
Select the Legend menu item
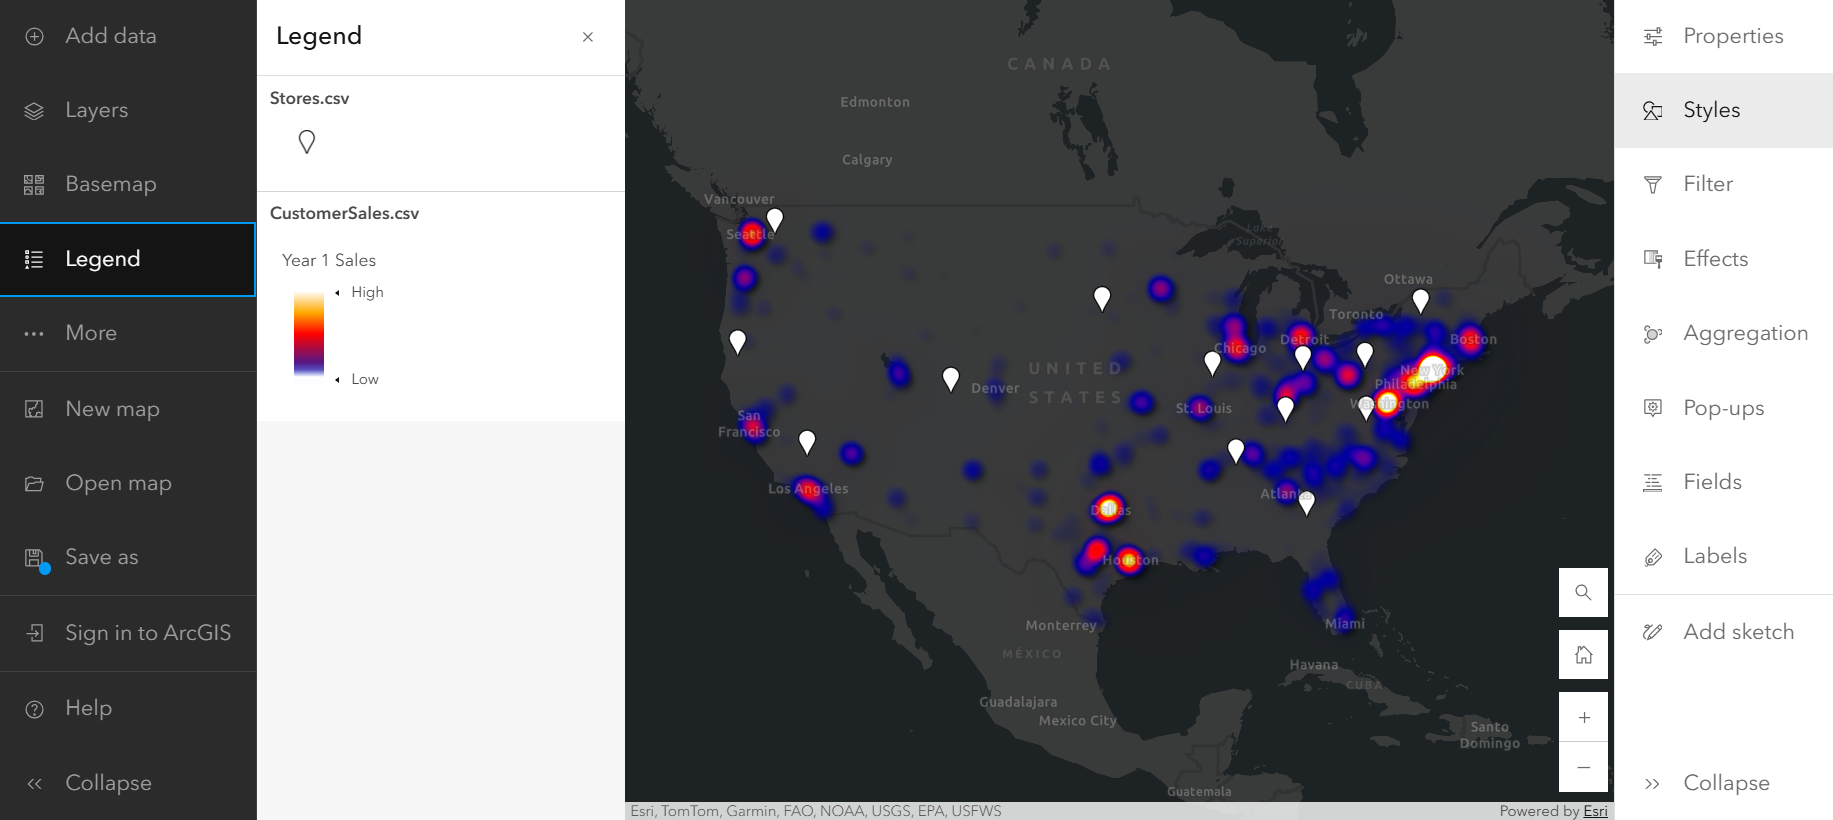coord(102,259)
